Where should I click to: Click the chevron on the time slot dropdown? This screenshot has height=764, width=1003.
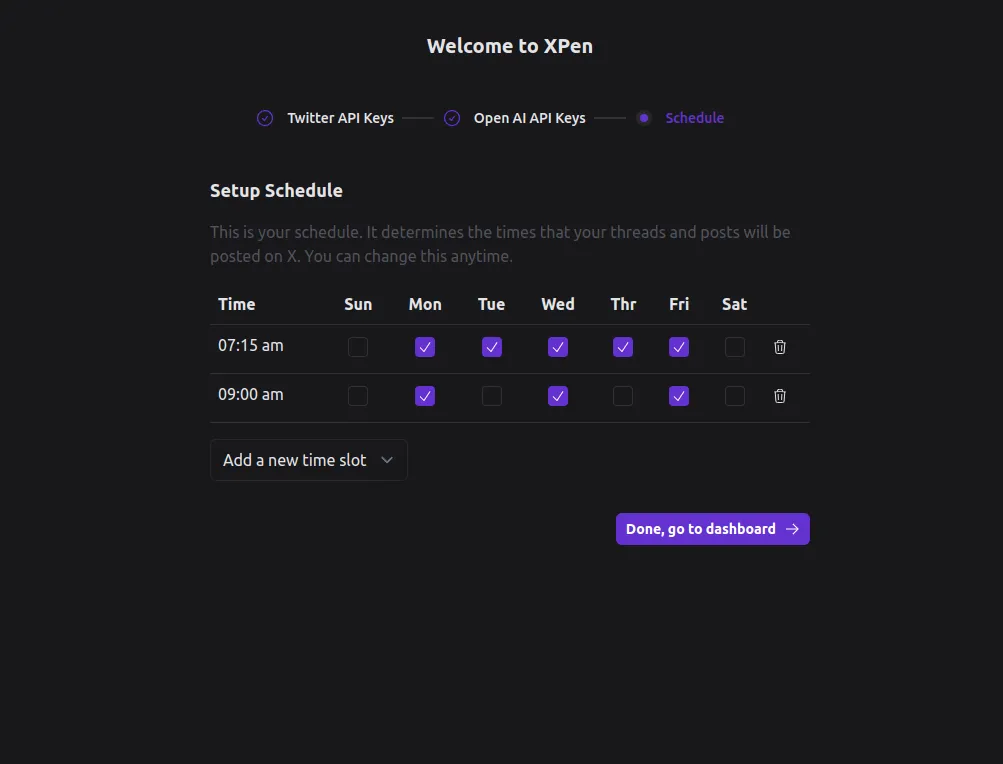387,460
